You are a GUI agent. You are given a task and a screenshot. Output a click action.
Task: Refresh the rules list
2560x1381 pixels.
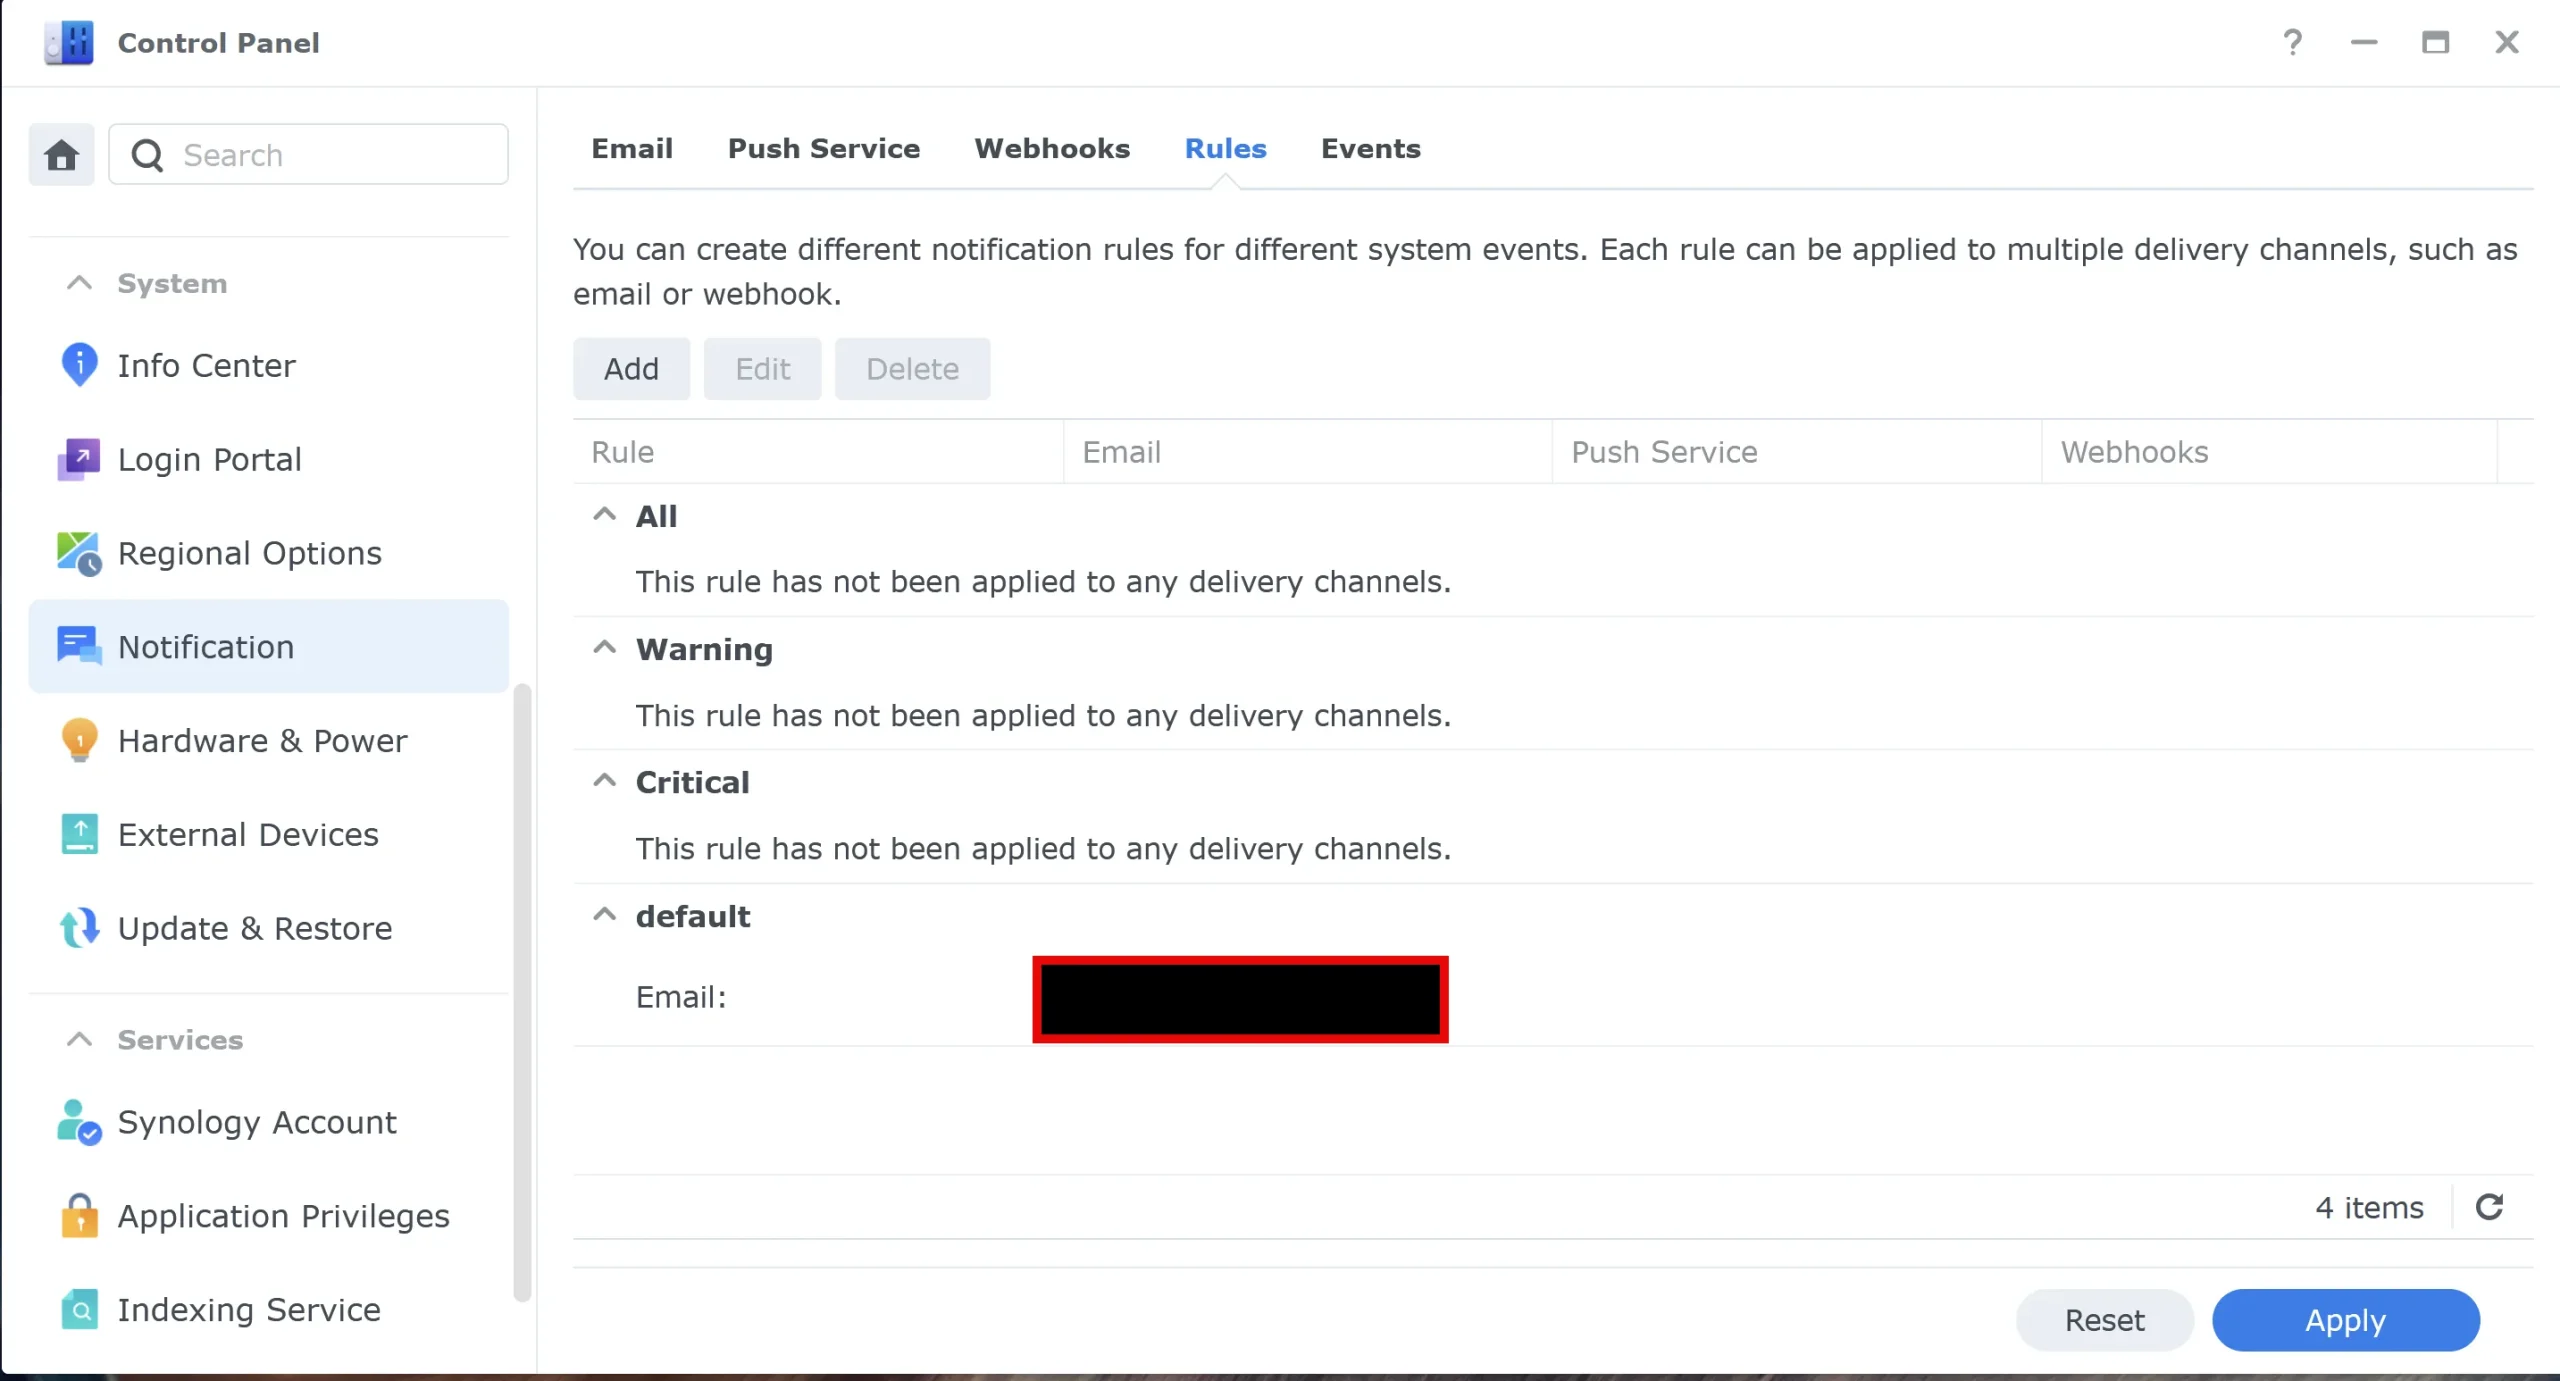[2491, 1207]
